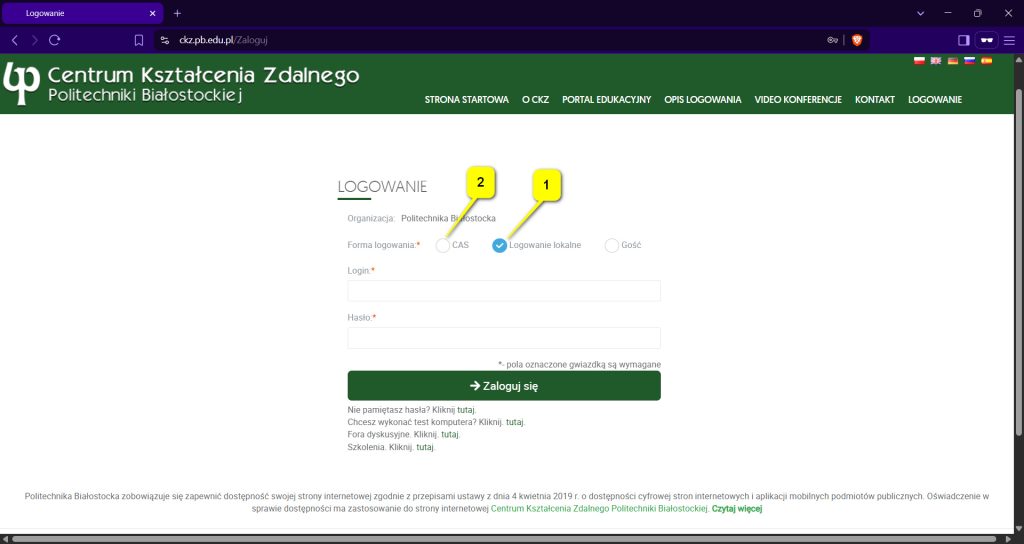Switch language with German flag
The width and height of the screenshot is (1024, 544).
(953, 61)
